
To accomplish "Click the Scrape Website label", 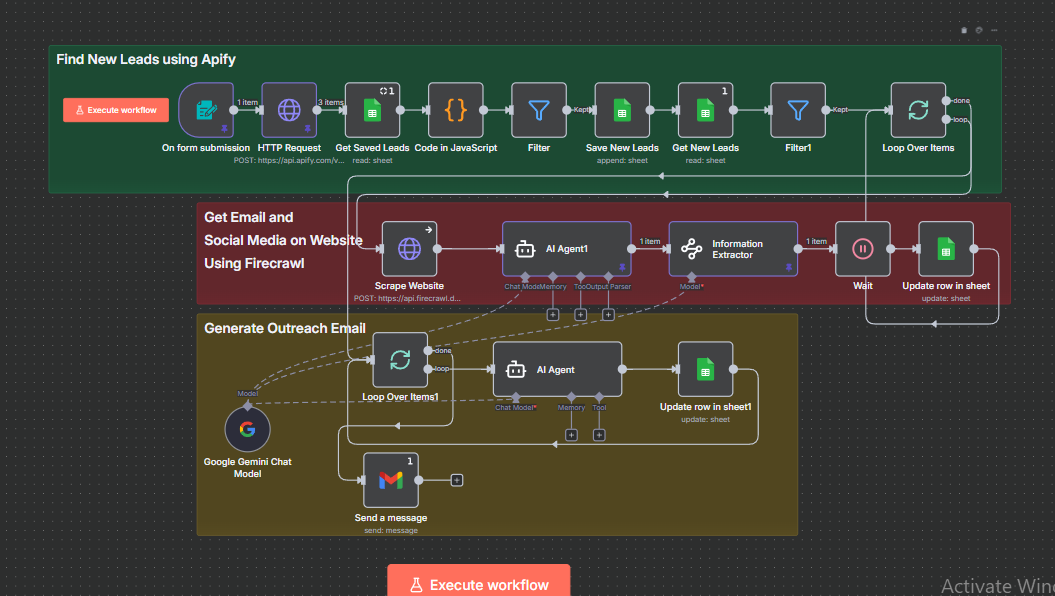I will (409, 286).
